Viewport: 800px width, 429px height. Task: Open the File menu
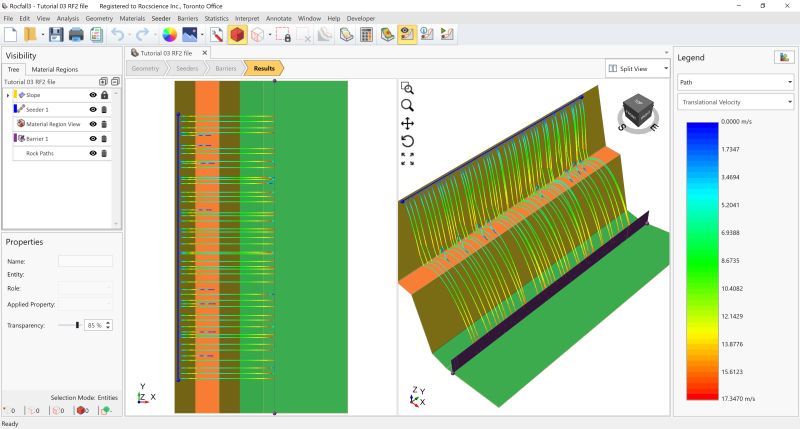pos(8,18)
